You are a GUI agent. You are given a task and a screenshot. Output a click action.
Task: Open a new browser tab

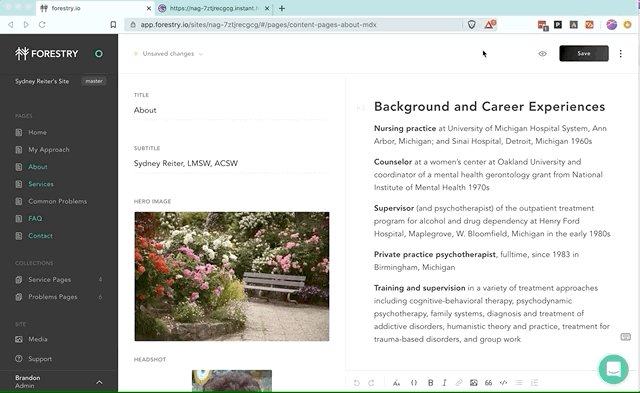282,8
